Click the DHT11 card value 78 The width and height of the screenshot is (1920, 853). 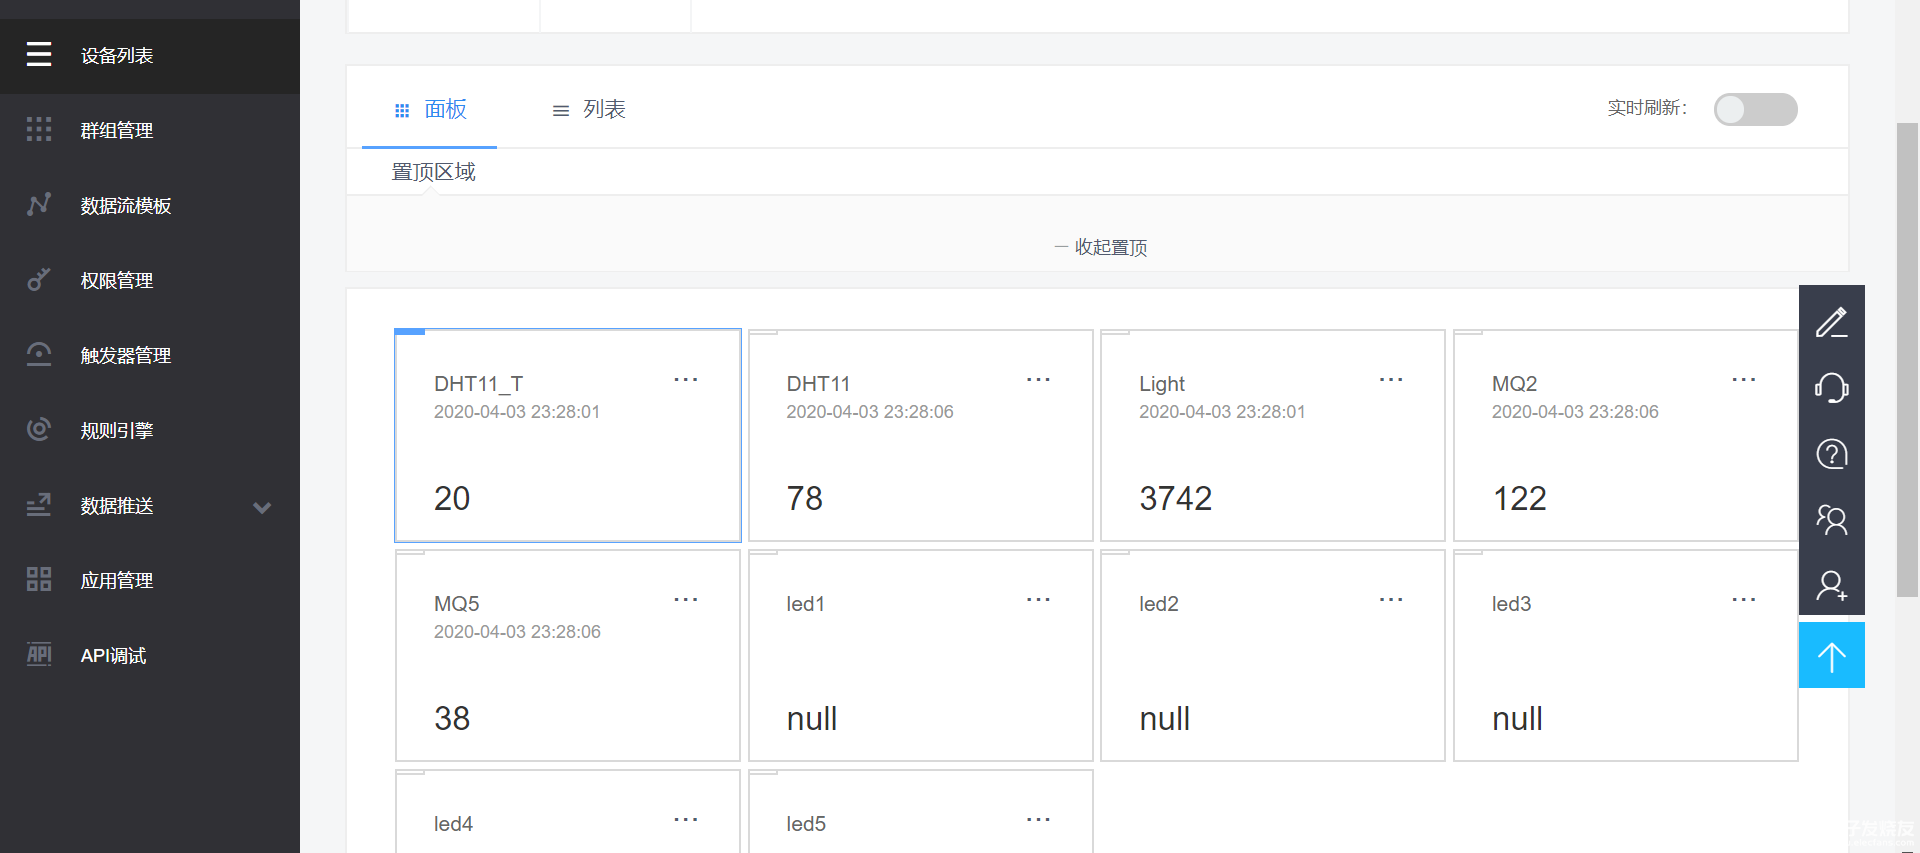[x=805, y=498]
